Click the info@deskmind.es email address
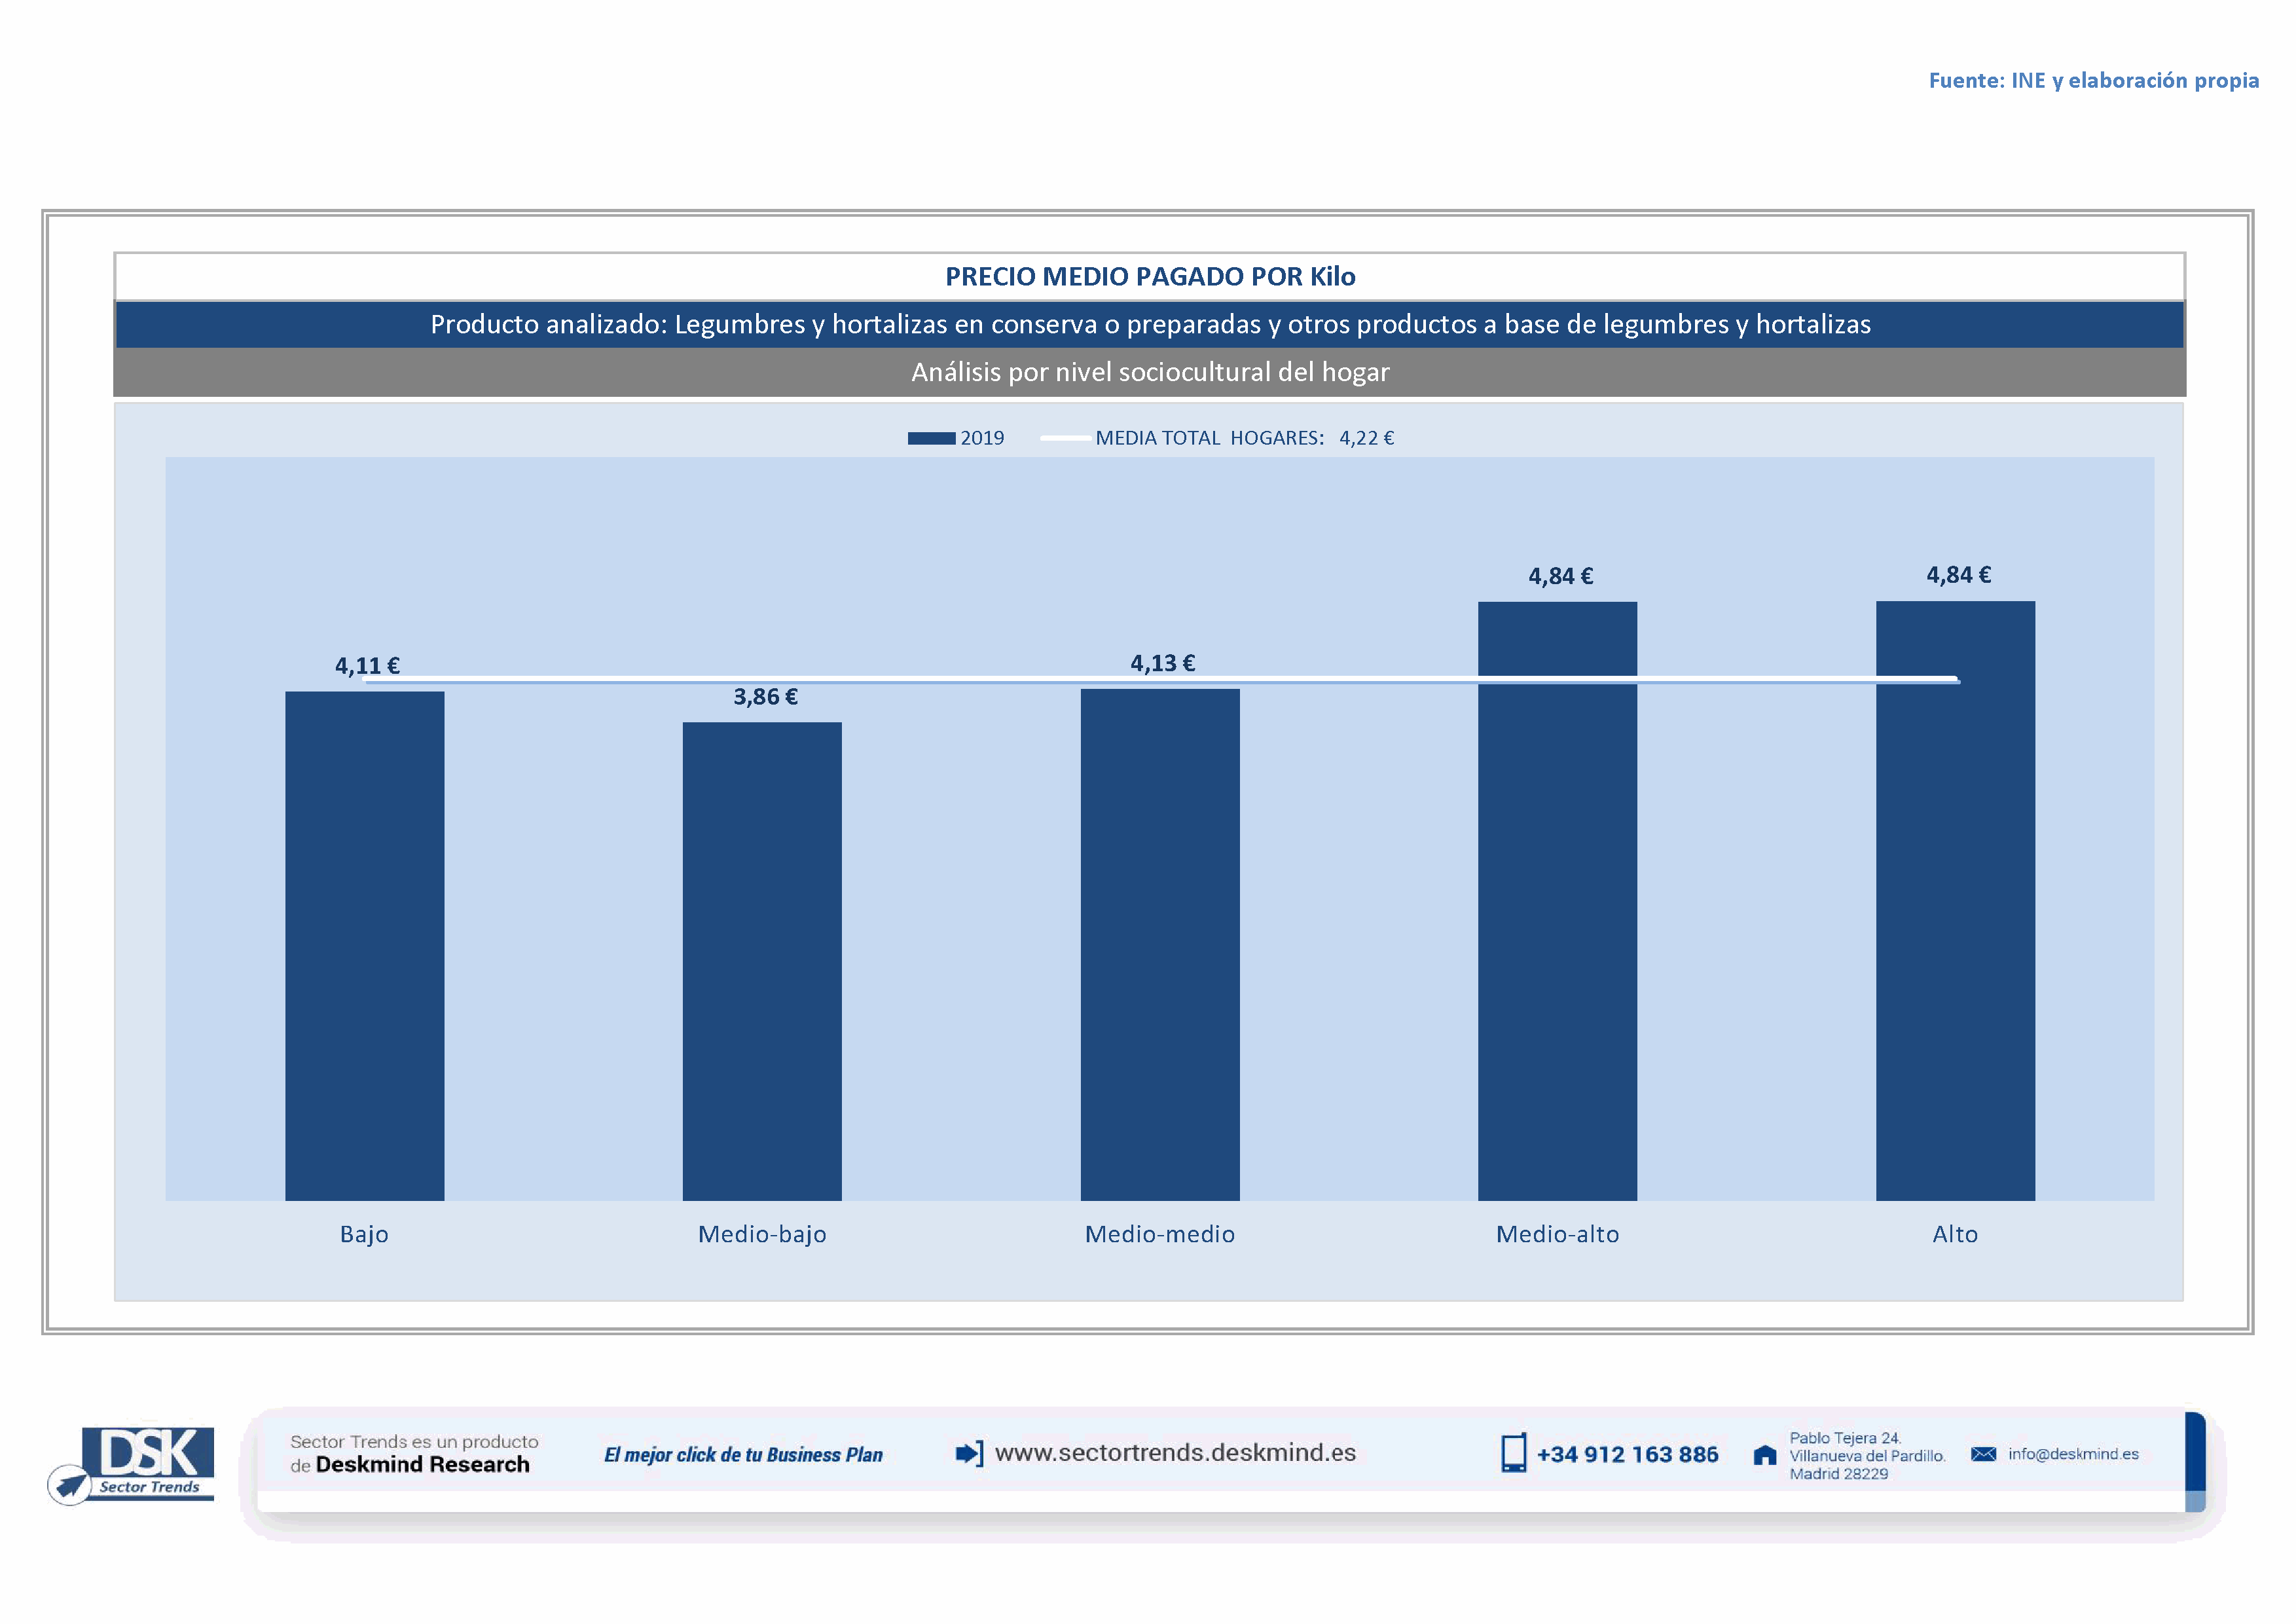2296x1624 pixels. click(x=2073, y=1454)
